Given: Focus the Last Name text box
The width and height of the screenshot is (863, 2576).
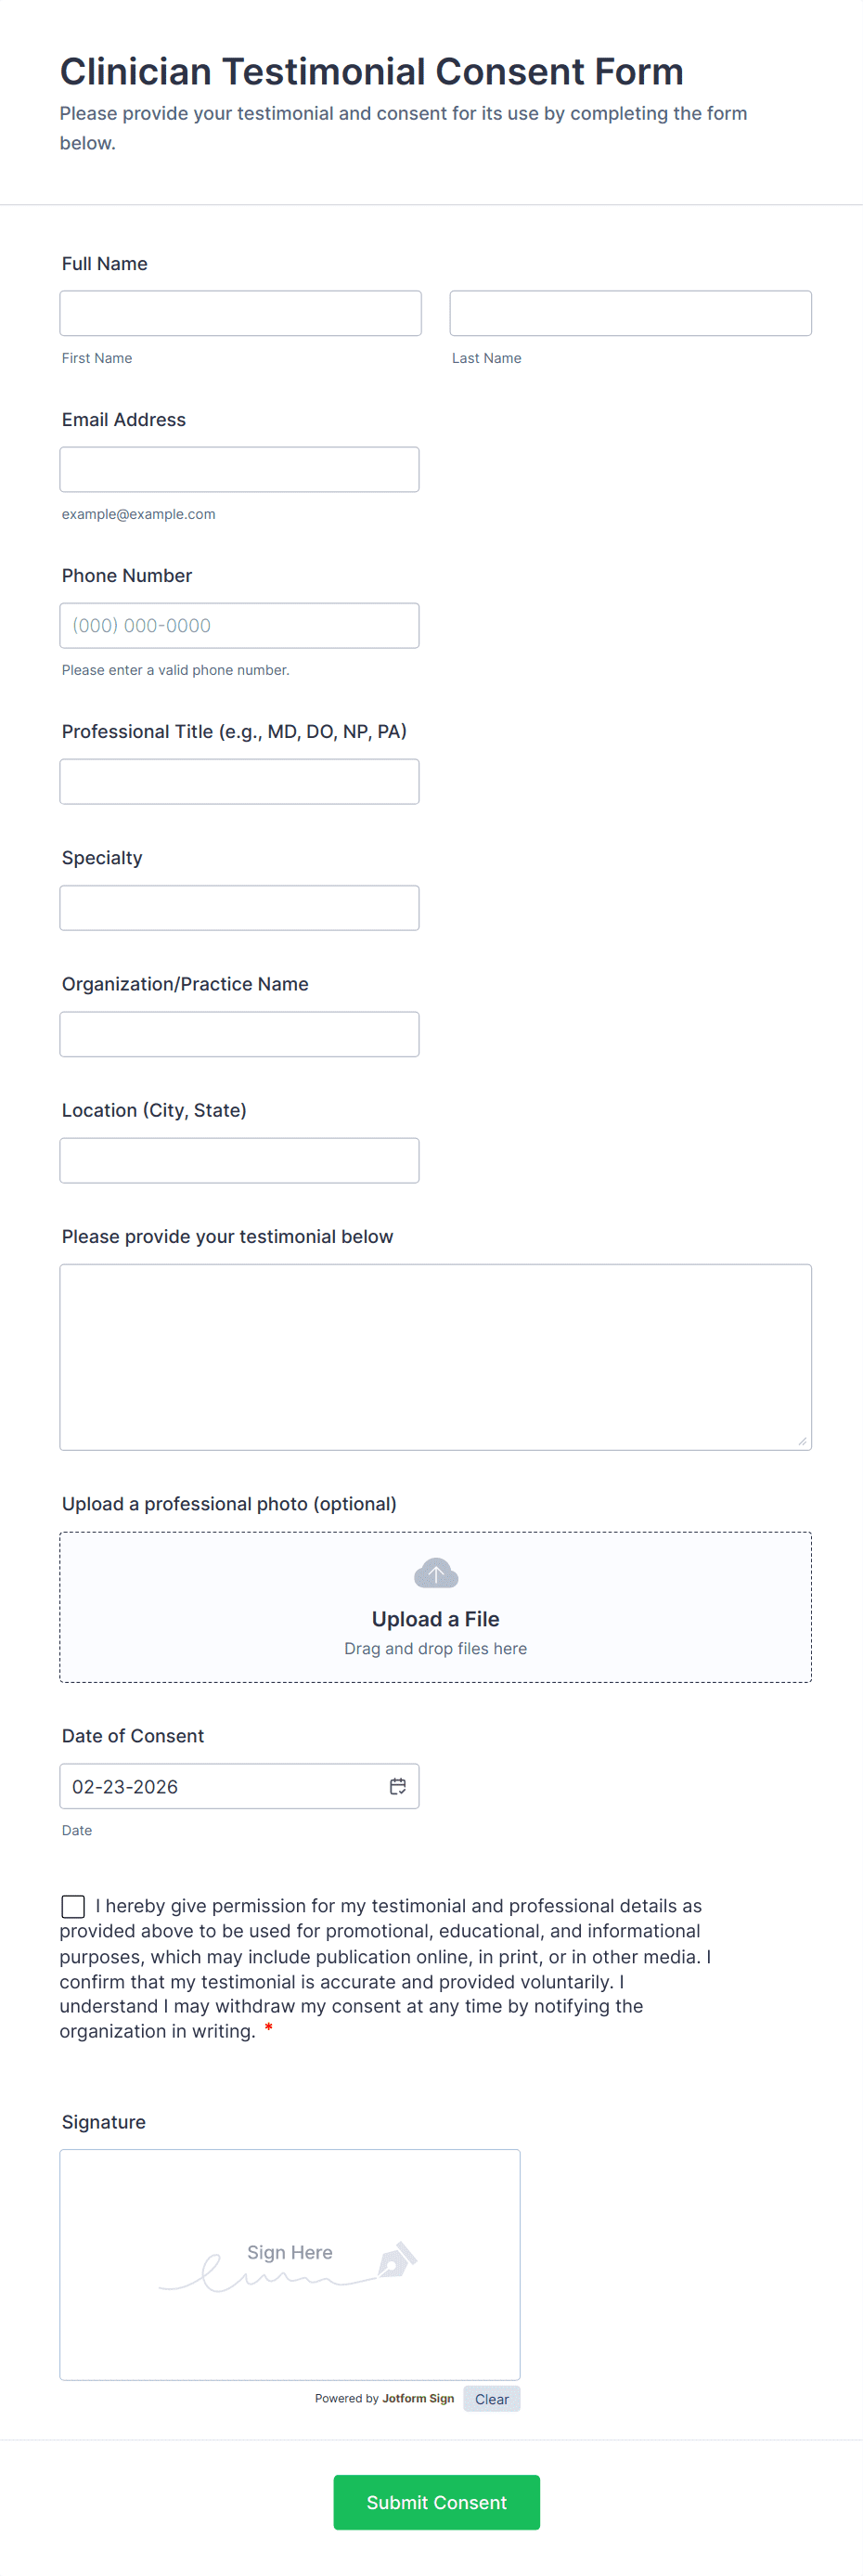Looking at the screenshot, I should click(x=630, y=313).
